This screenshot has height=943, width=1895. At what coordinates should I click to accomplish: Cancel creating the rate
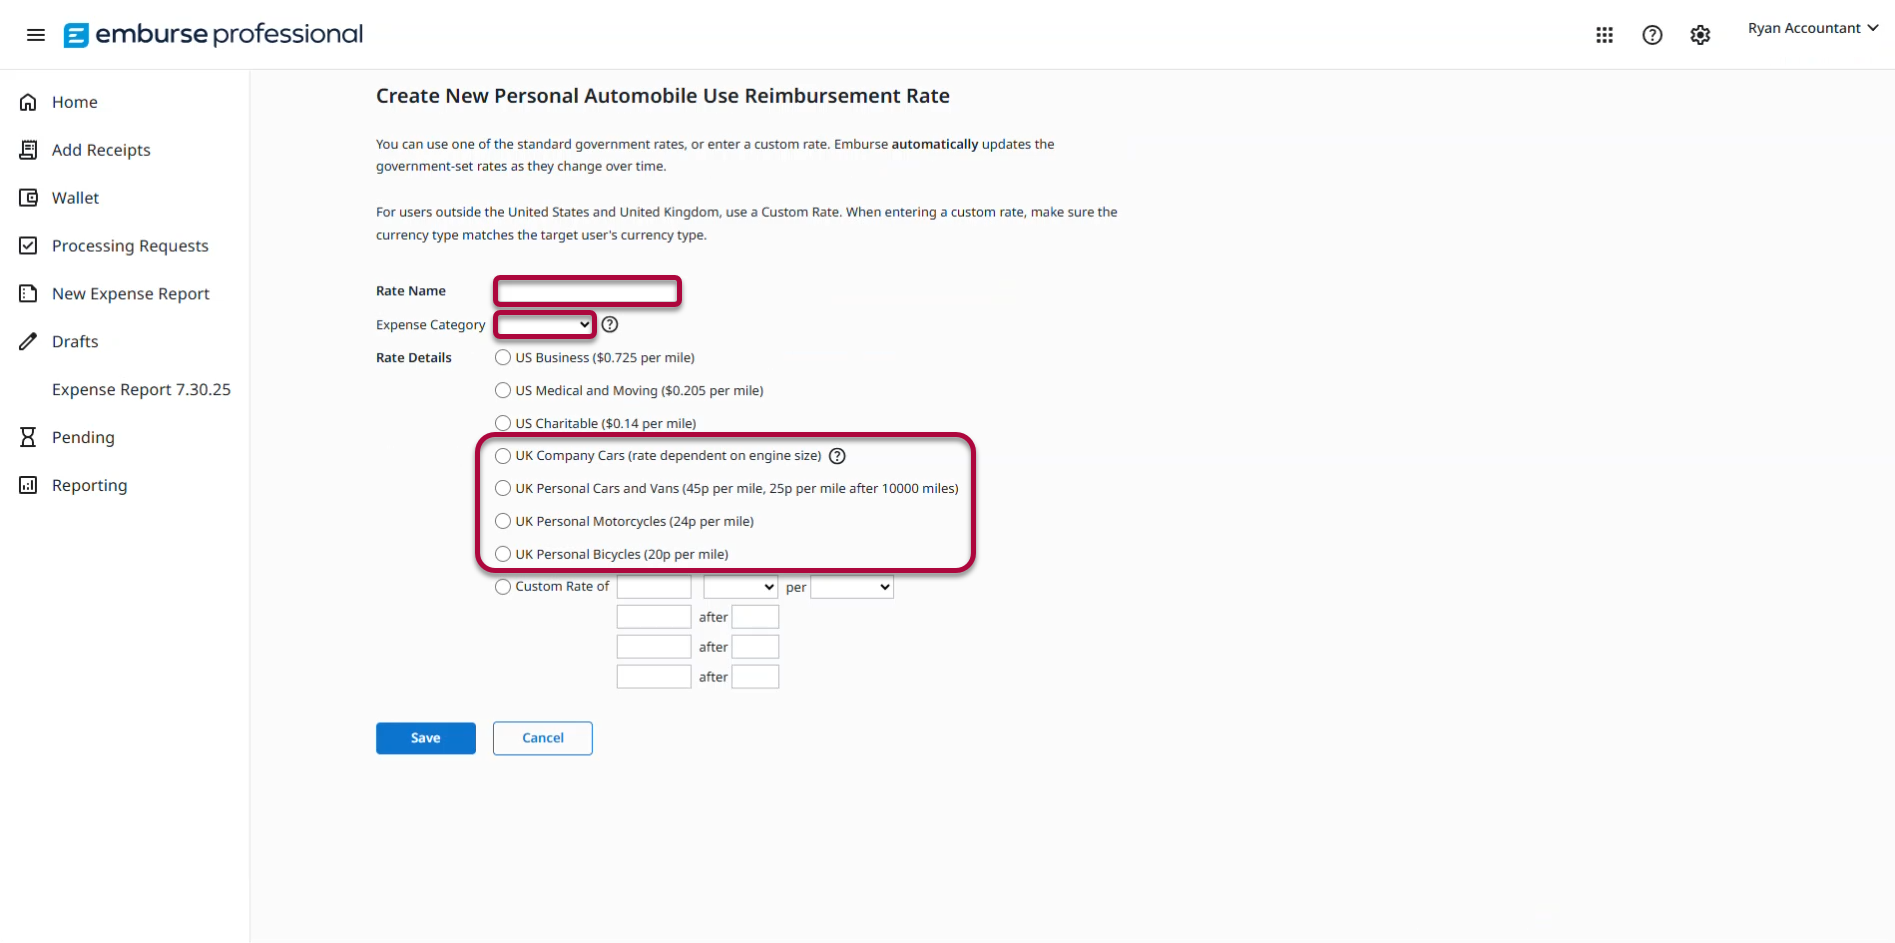[x=542, y=738]
